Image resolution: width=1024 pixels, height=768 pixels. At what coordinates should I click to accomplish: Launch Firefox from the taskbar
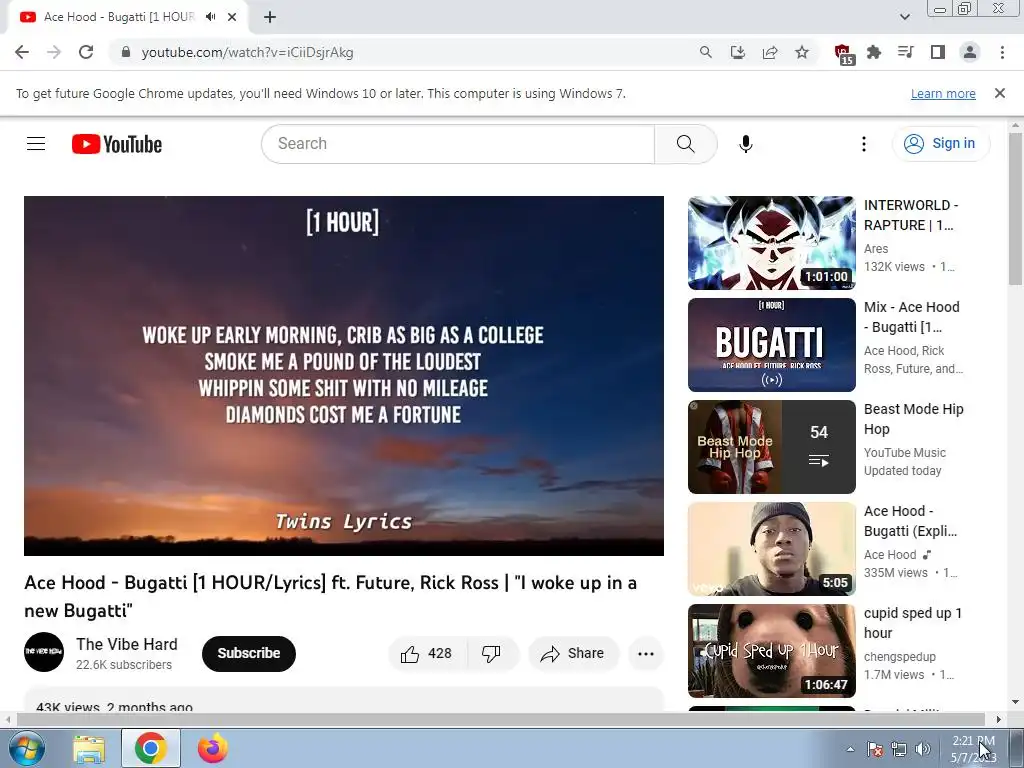(212, 748)
